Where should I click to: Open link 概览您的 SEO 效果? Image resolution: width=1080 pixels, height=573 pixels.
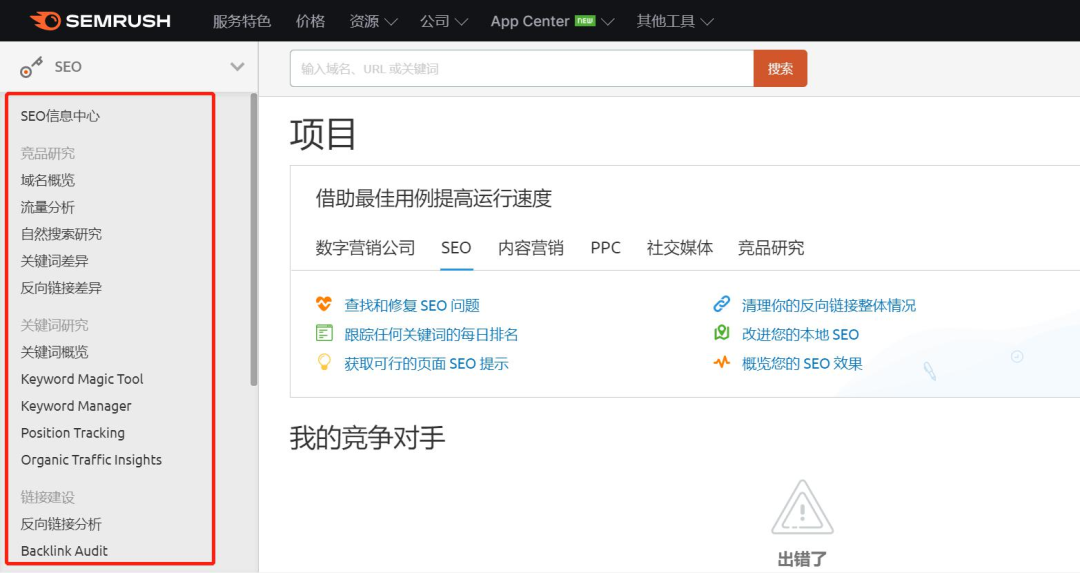coord(802,363)
